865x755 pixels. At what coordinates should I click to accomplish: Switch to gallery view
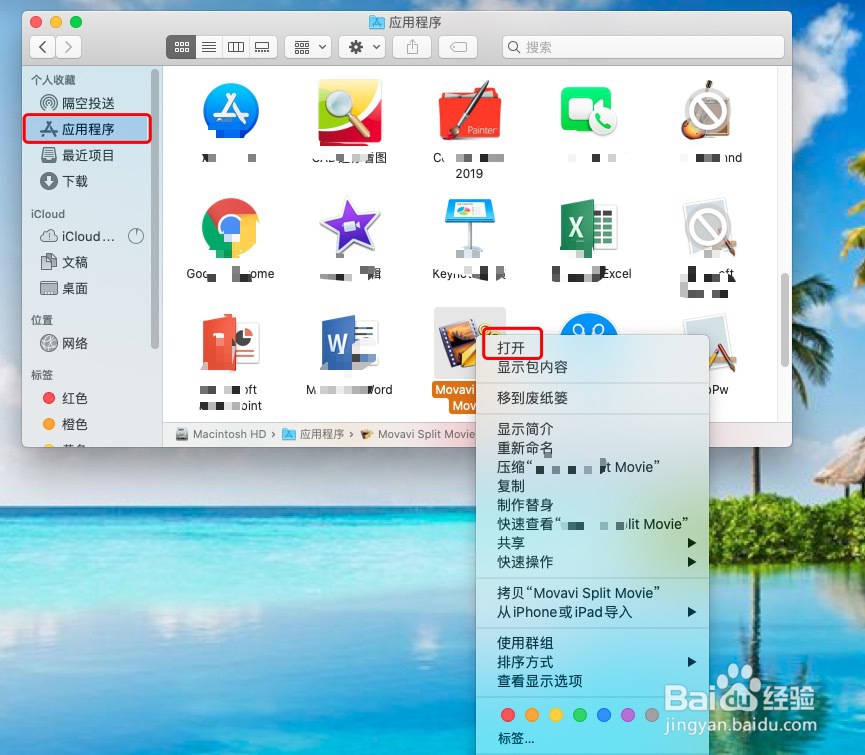tap(260, 46)
